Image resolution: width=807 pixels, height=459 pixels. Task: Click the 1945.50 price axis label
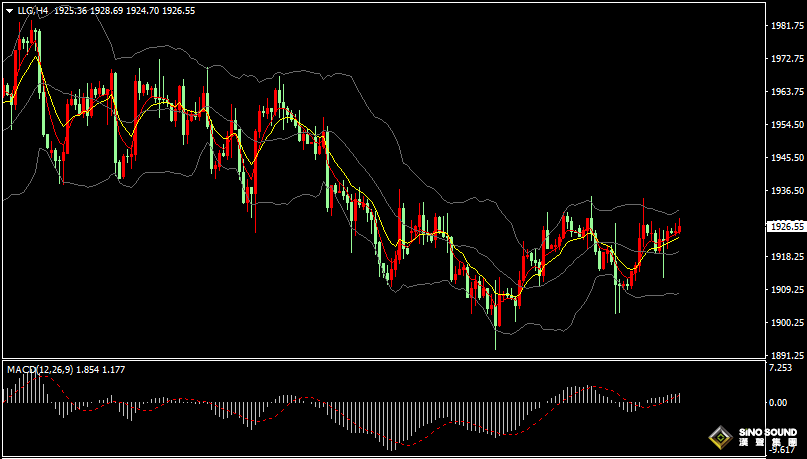point(785,158)
